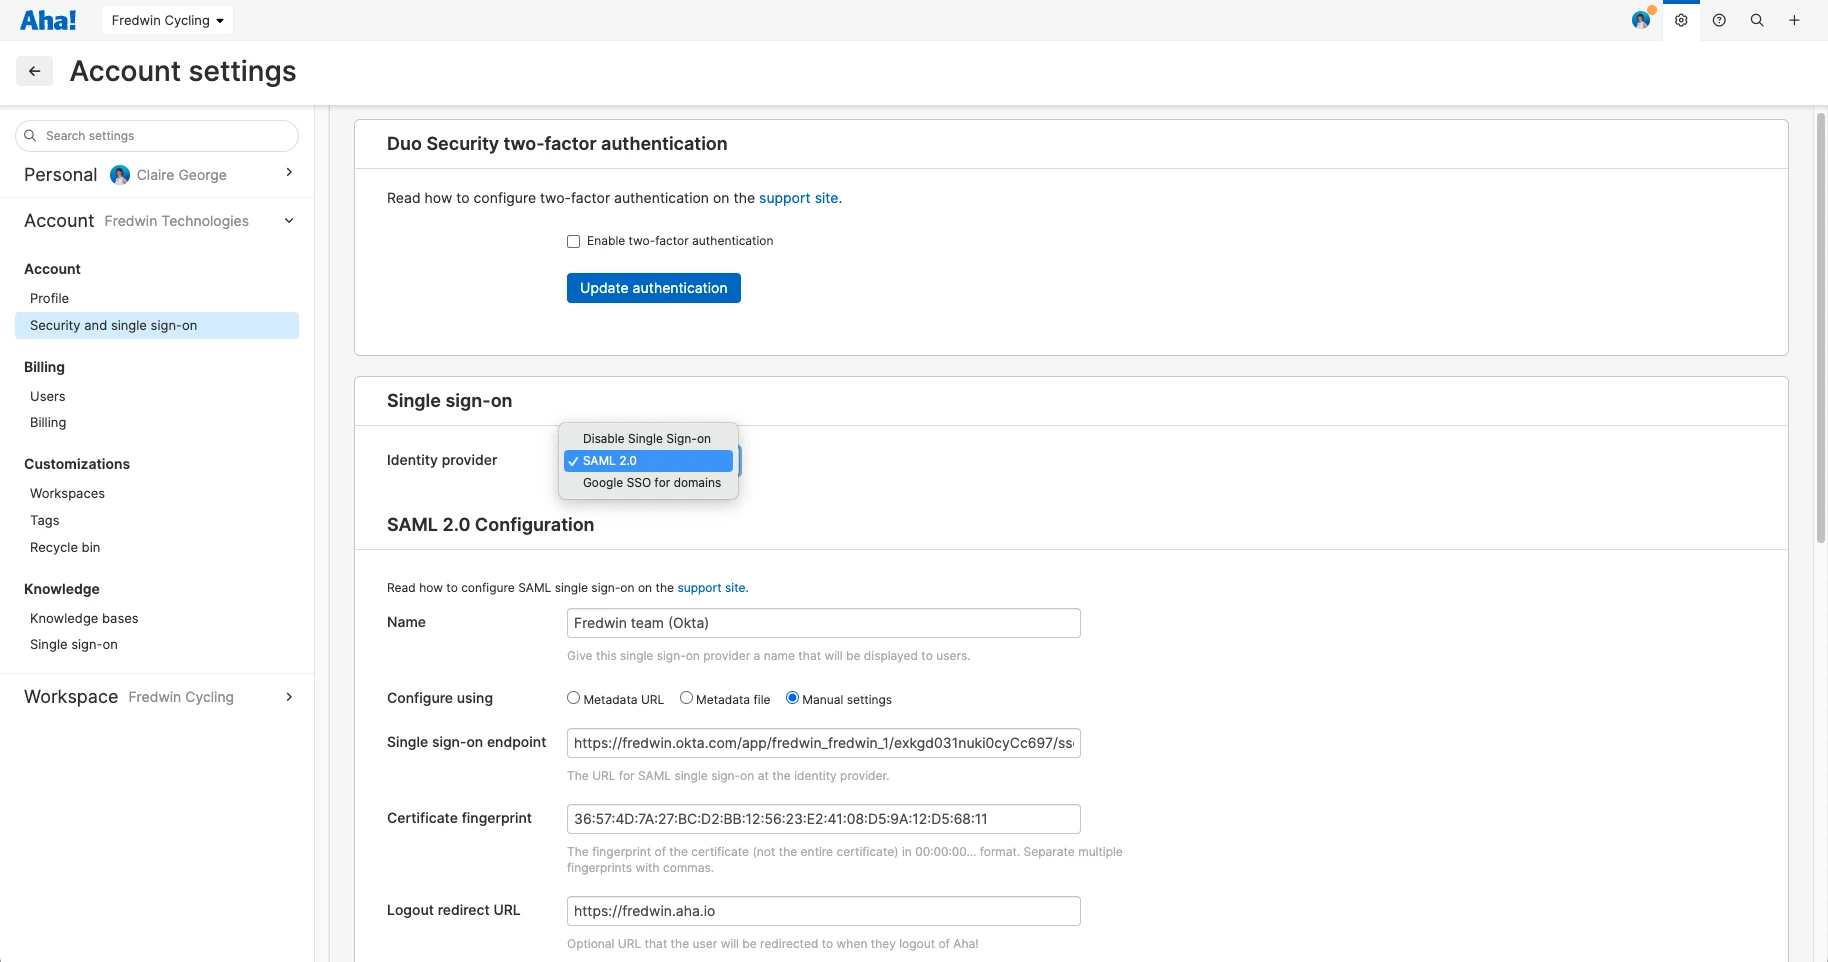Focus the Search settings field
This screenshot has width=1828, height=962.
(157, 136)
